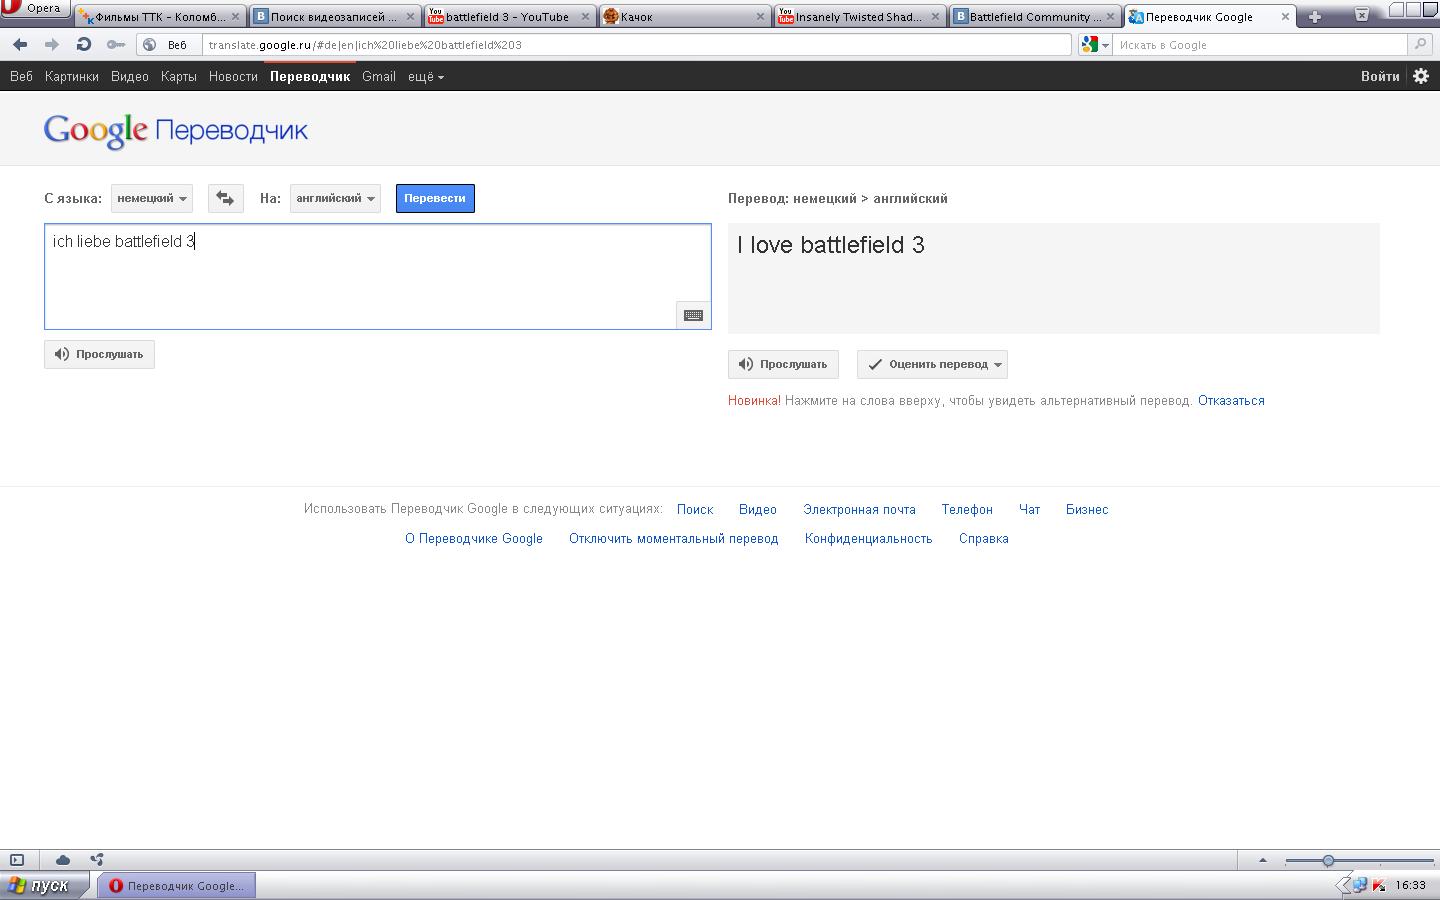Screen dimensions: 1440x900
Task: Close the 'Battlefield Community' tab
Action: (x=1110, y=17)
